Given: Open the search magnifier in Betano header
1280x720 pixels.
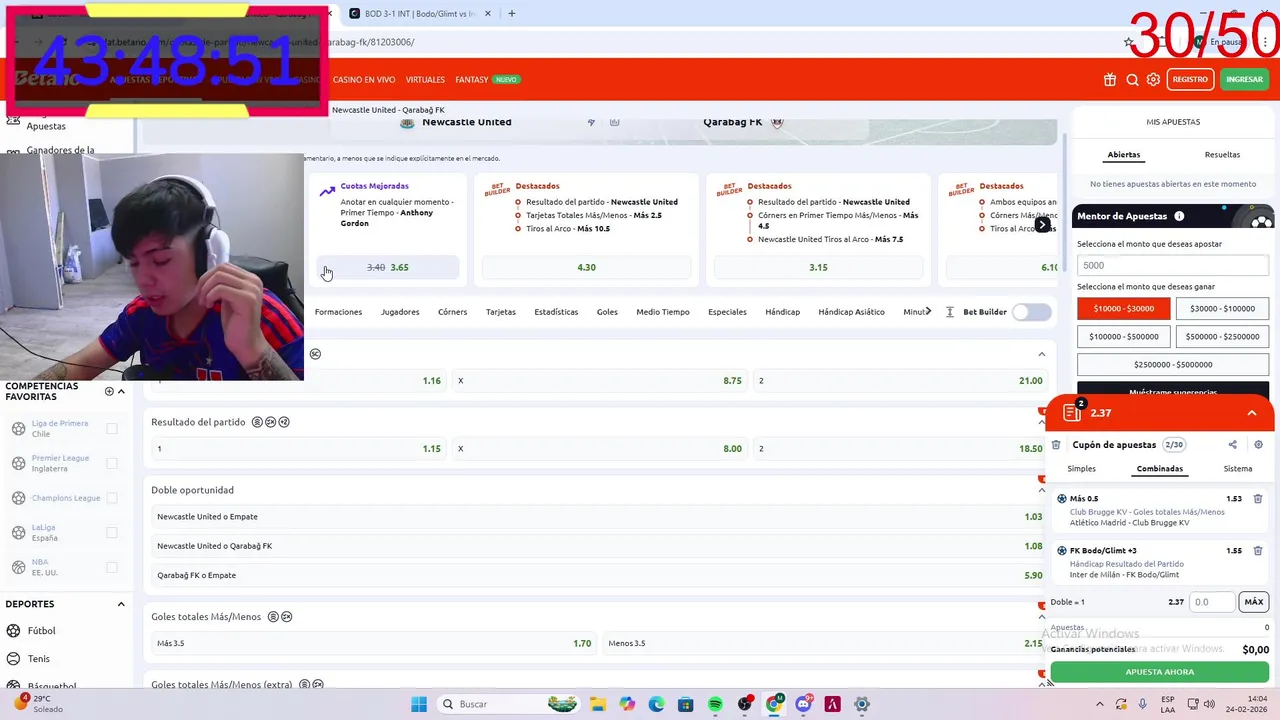Looking at the screenshot, I should coord(1132,80).
